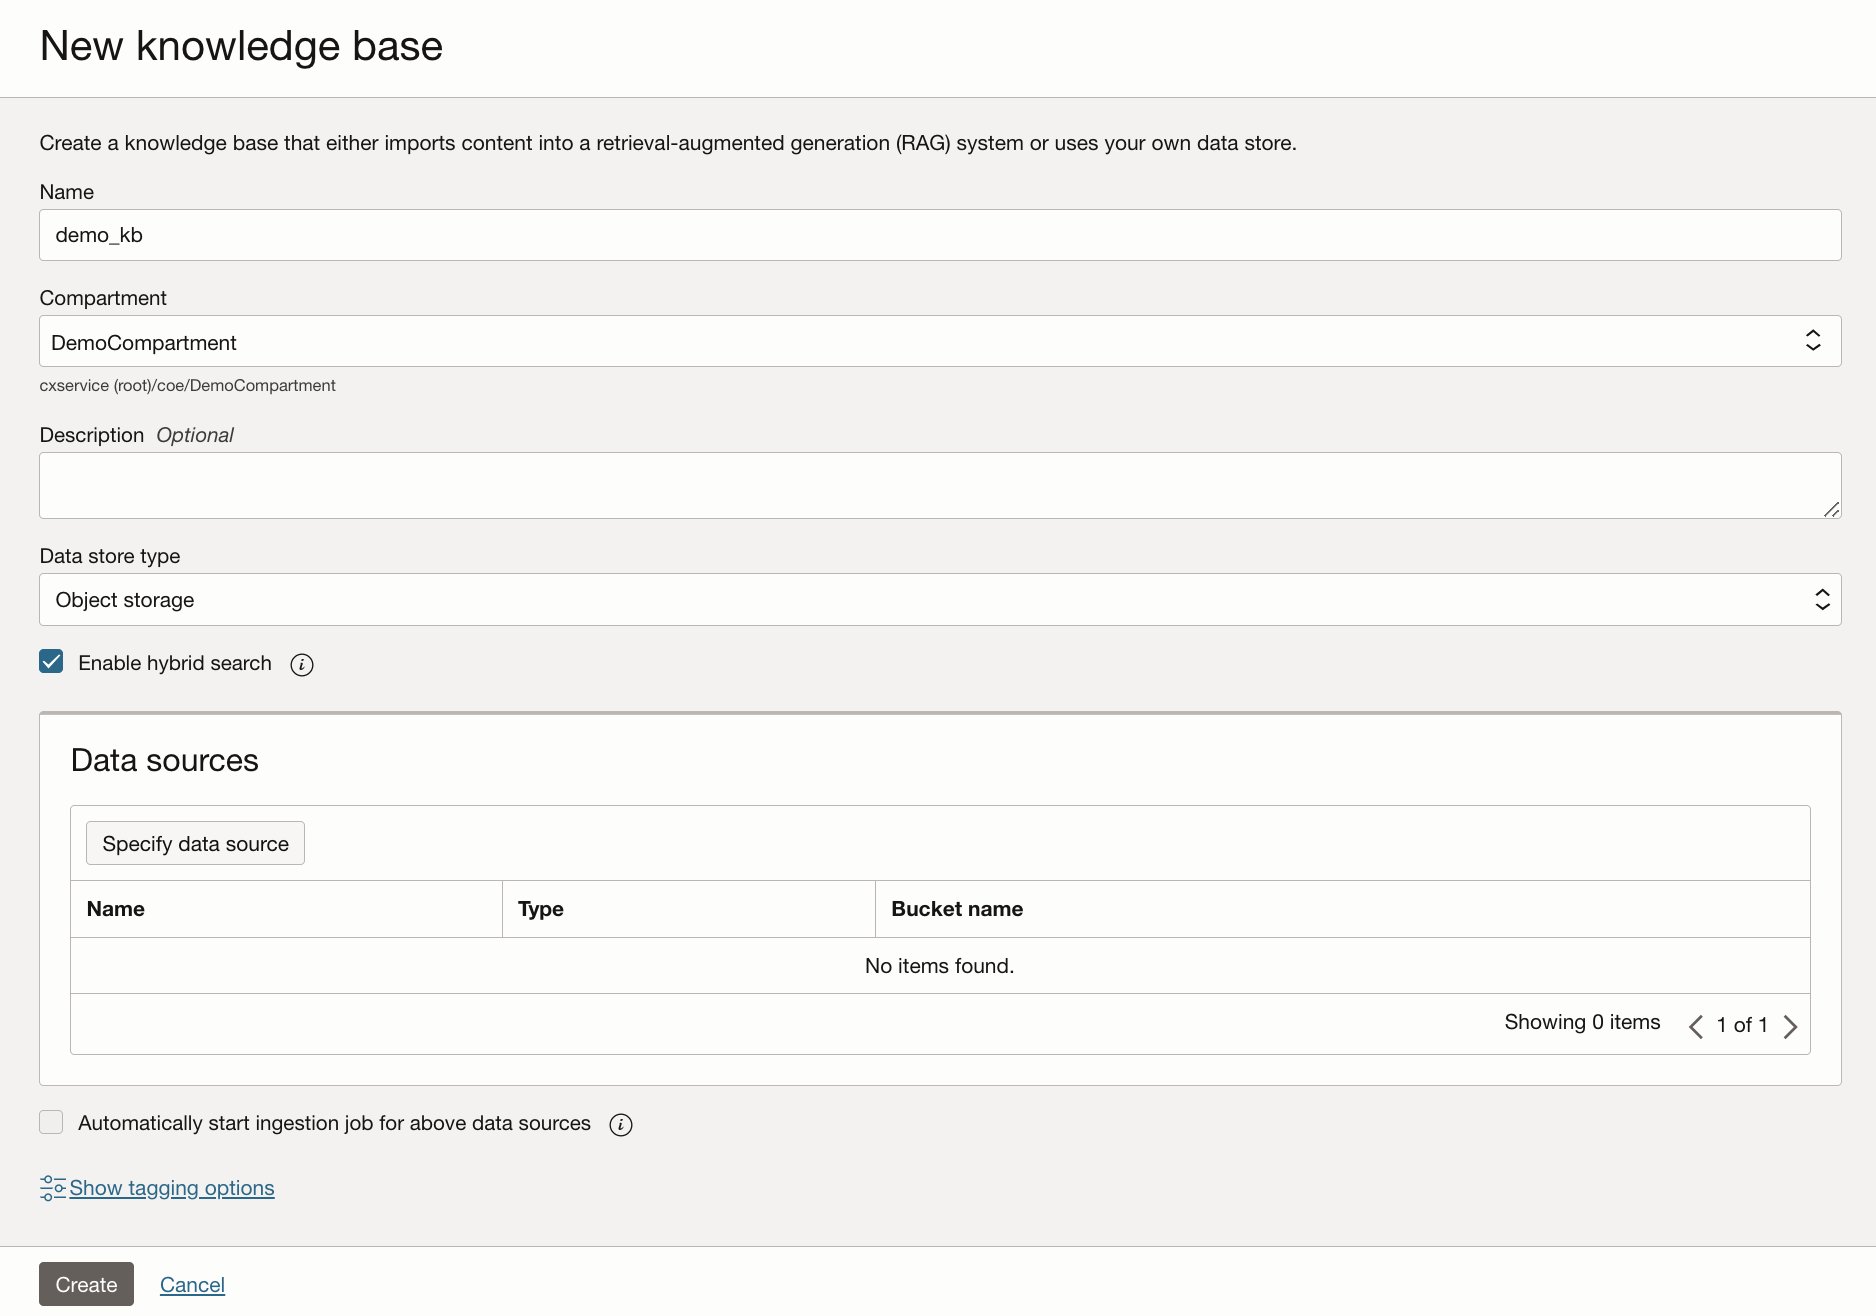Click the Bucket name column header
Viewport: 1876px width, 1316px height.
coord(957,909)
